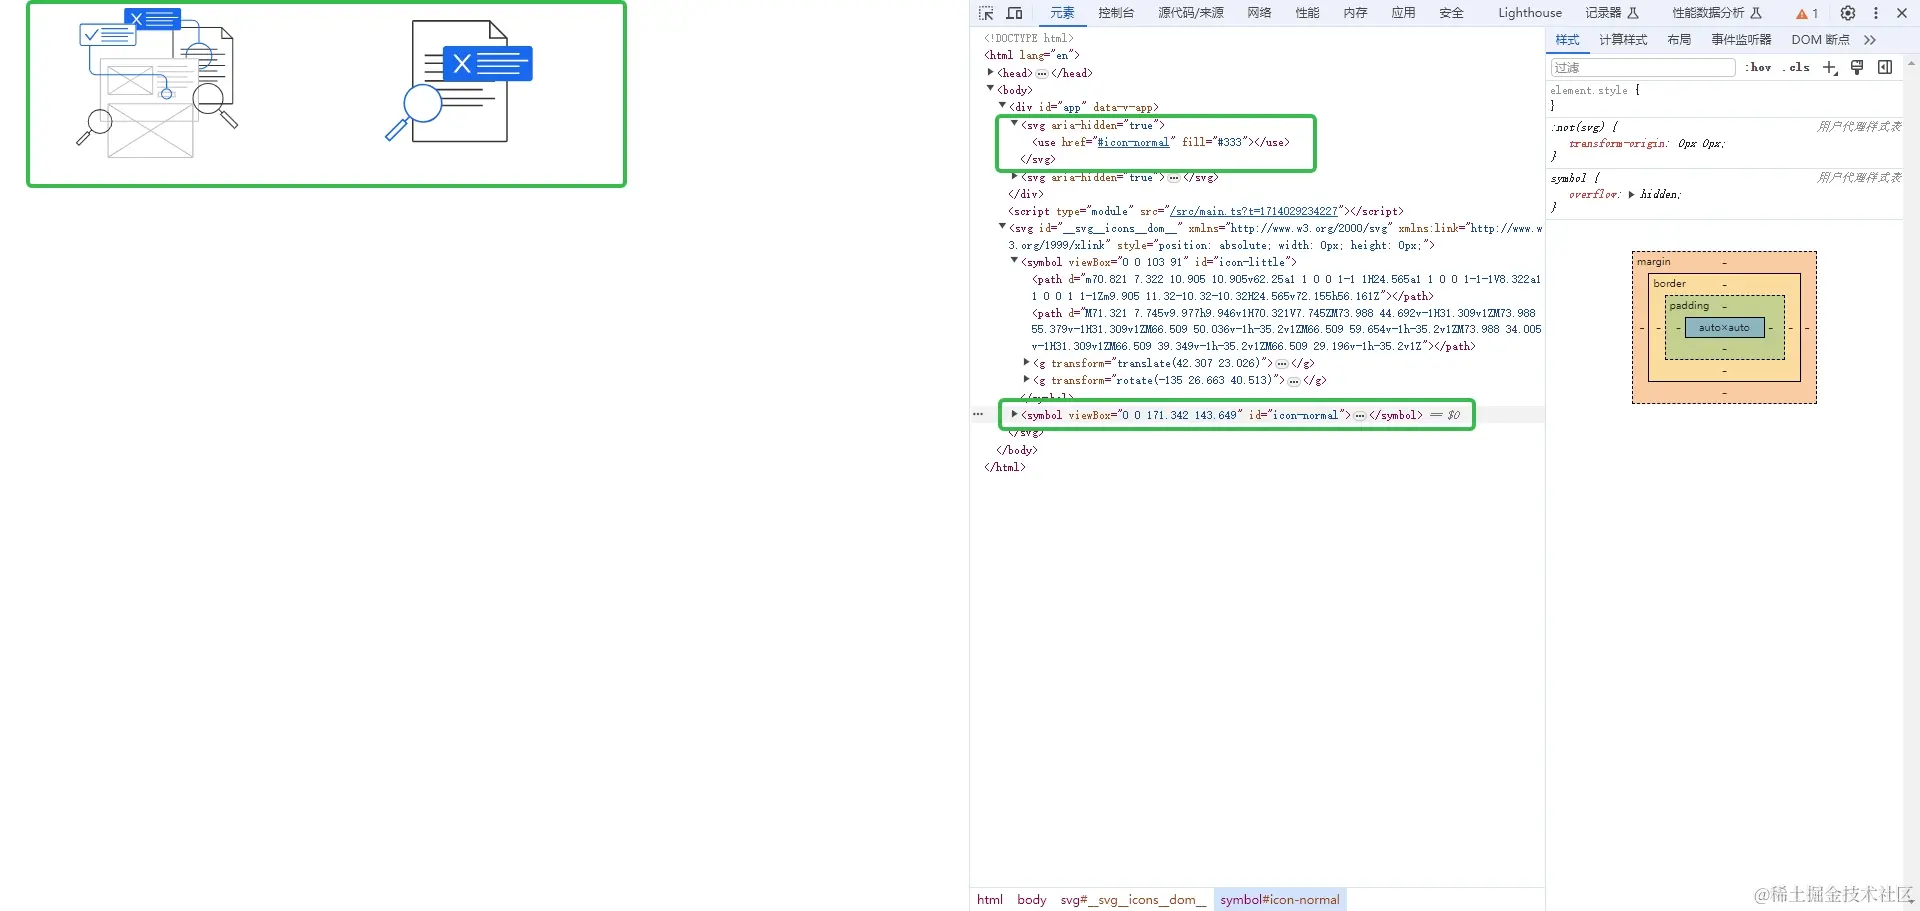Expand the head element
Screen dimensions: 1920x911
[991, 72]
